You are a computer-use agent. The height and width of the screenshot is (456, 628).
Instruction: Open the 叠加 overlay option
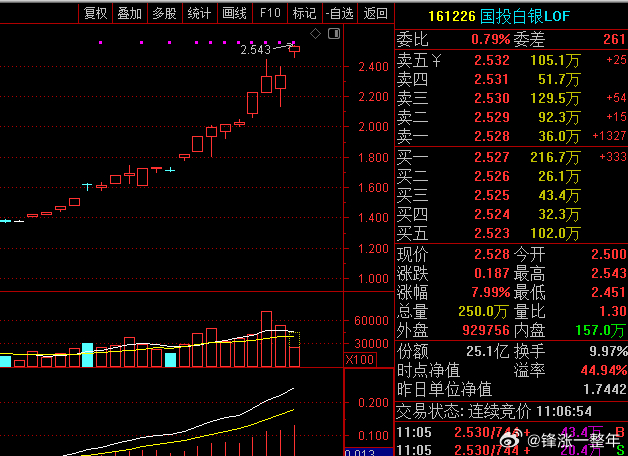tap(130, 13)
